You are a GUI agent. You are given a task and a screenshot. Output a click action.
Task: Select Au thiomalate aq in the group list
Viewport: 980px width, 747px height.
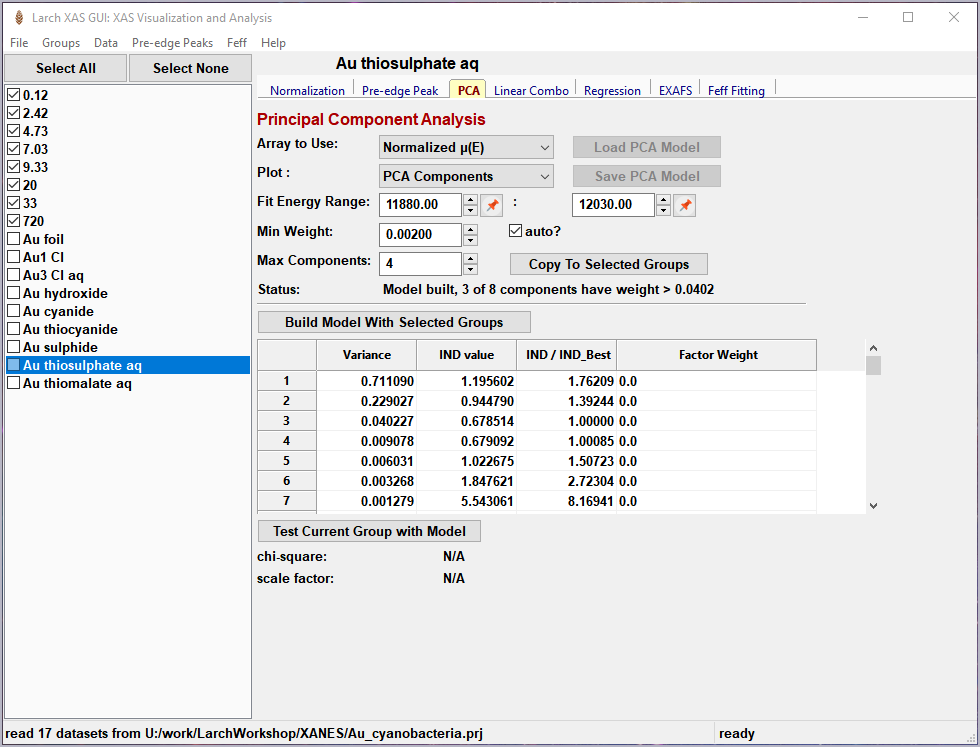pos(77,384)
